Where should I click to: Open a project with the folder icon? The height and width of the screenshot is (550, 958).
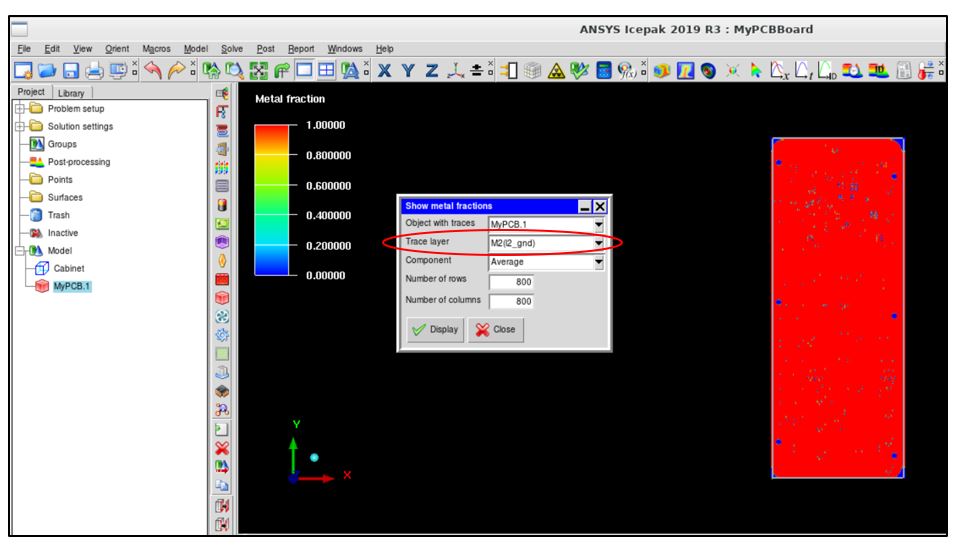click(x=46, y=70)
